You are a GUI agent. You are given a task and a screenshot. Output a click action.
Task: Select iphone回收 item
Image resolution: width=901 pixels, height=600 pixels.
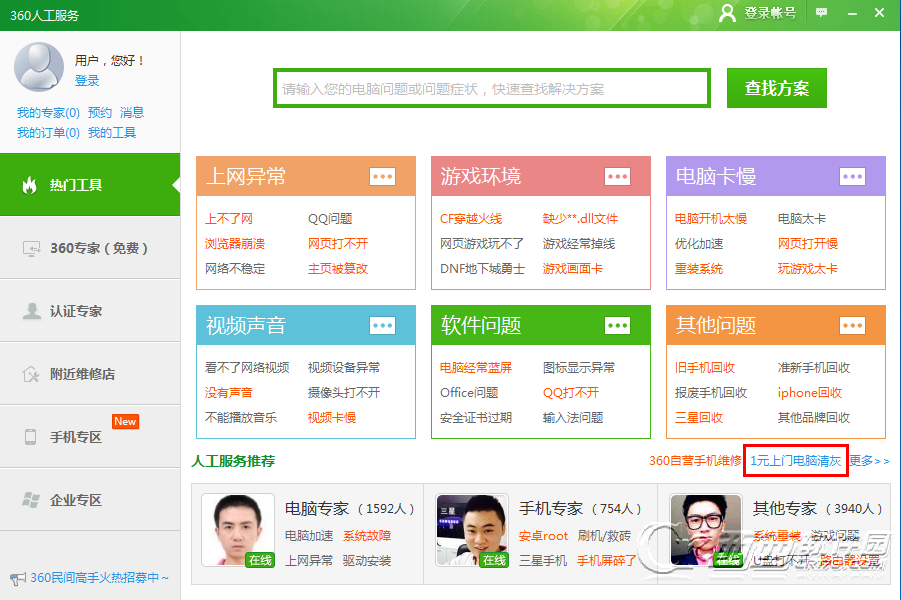click(x=810, y=393)
